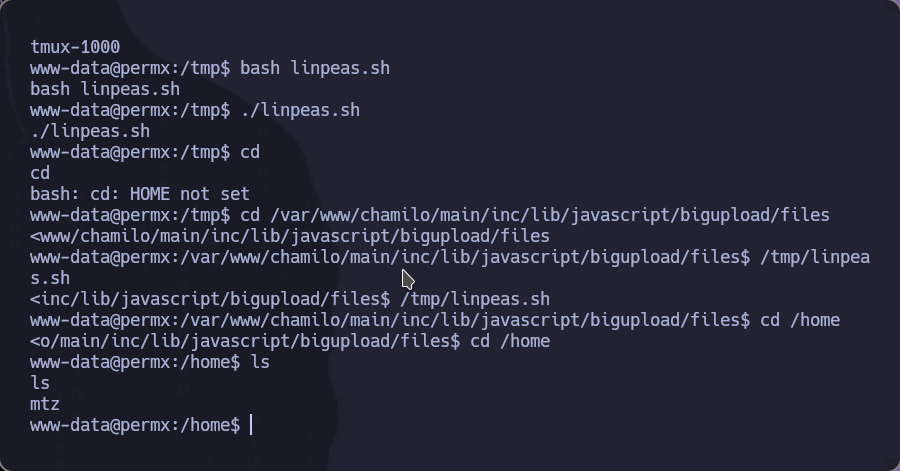Click the wrapped 's.sh' text fragment

coord(51,278)
